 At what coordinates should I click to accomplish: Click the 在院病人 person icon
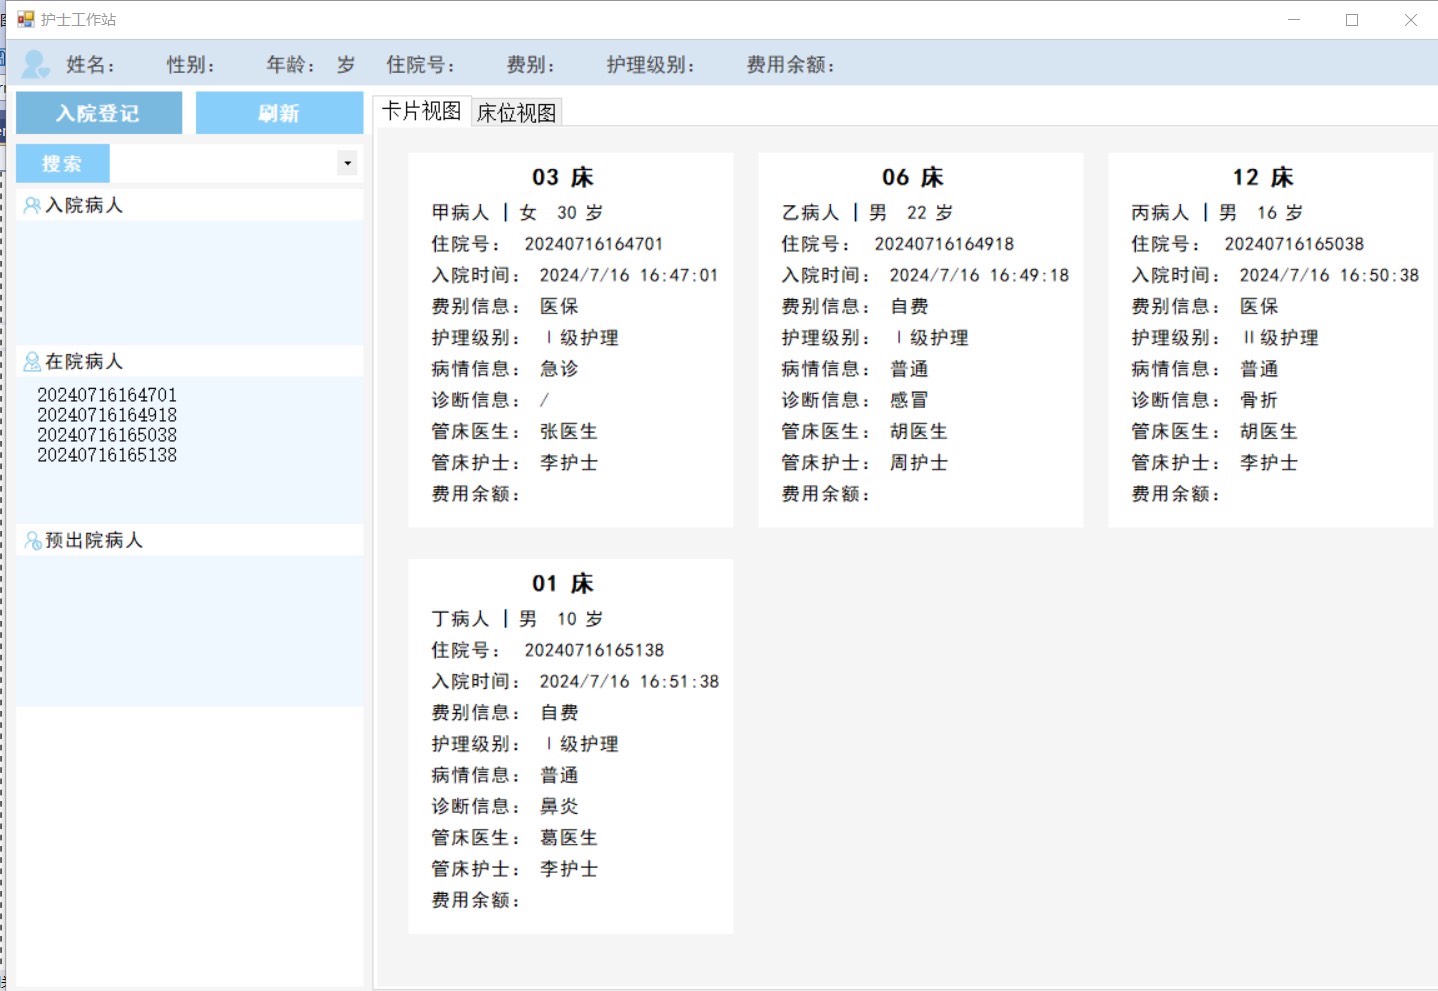[x=32, y=361]
